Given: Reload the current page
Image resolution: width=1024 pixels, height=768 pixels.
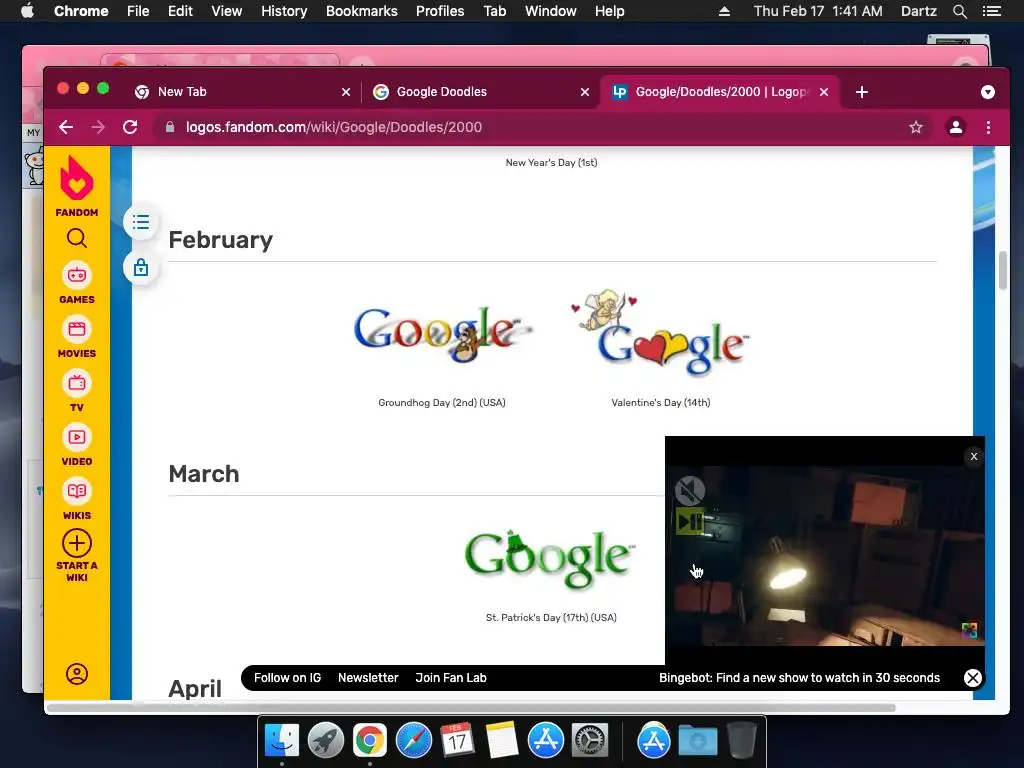Looking at the screenshot, I should (x=130, y=127).
